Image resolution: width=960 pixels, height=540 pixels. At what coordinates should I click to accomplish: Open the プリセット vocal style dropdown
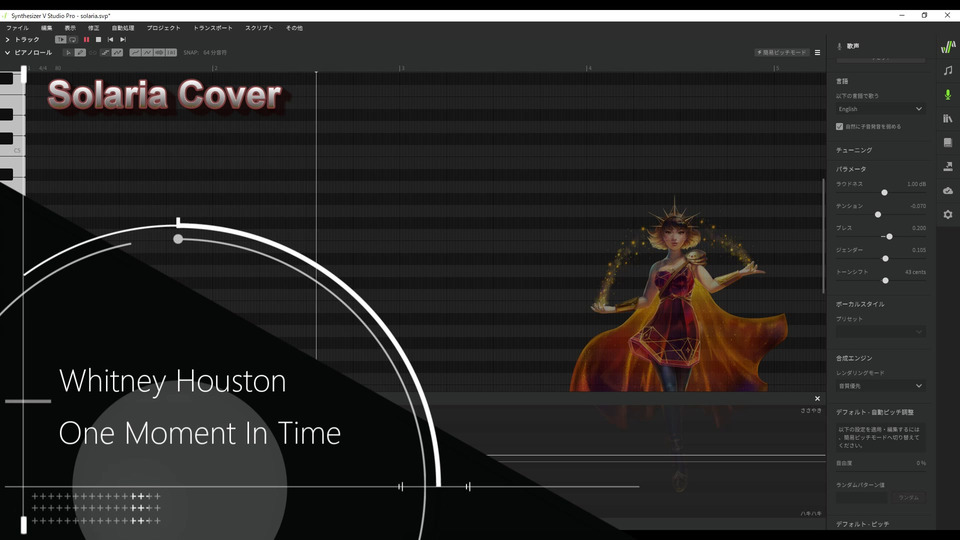click(x=880, y=332)
